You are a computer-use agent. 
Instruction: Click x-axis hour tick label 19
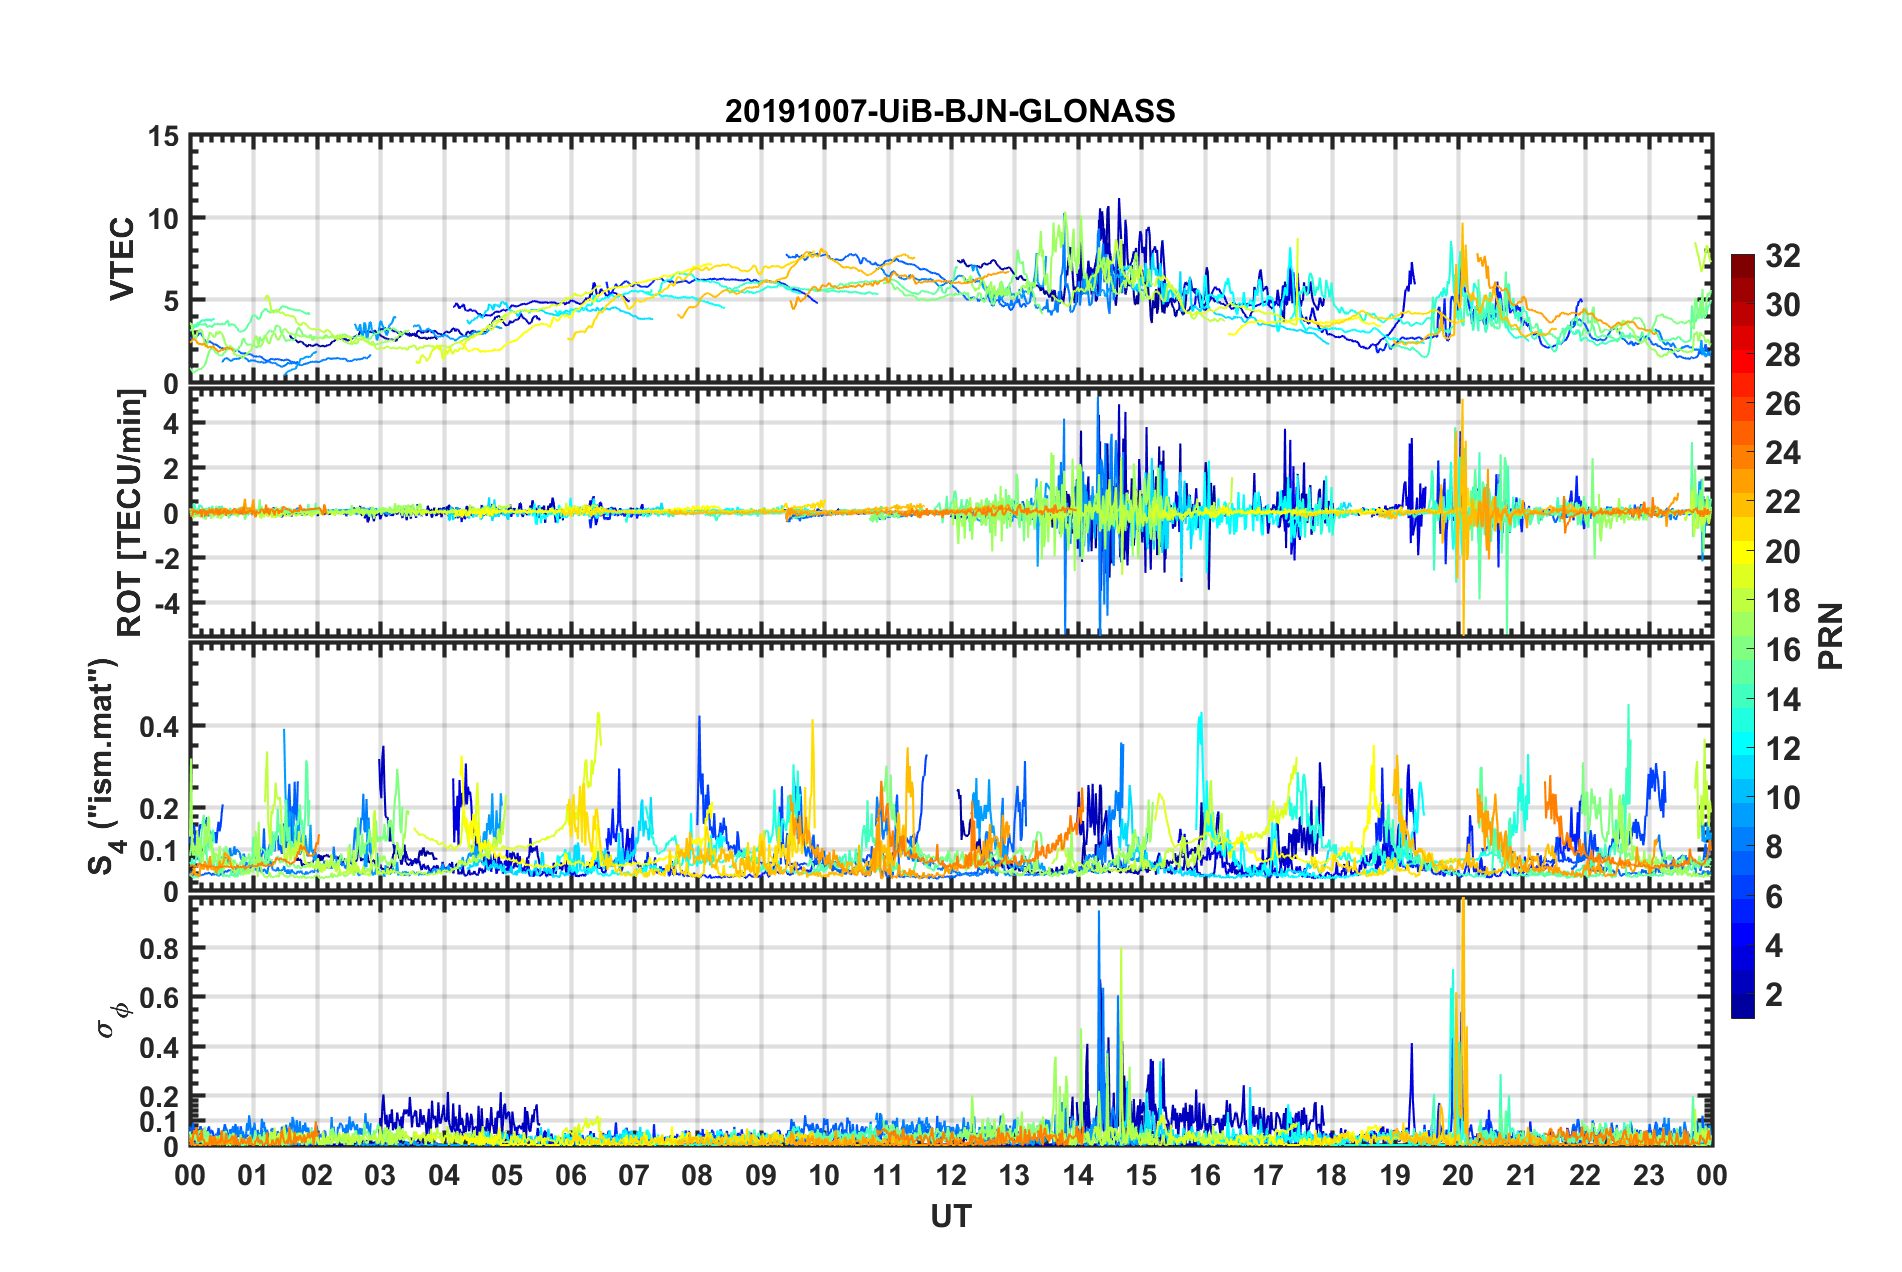click(x=1395, y=1175)
